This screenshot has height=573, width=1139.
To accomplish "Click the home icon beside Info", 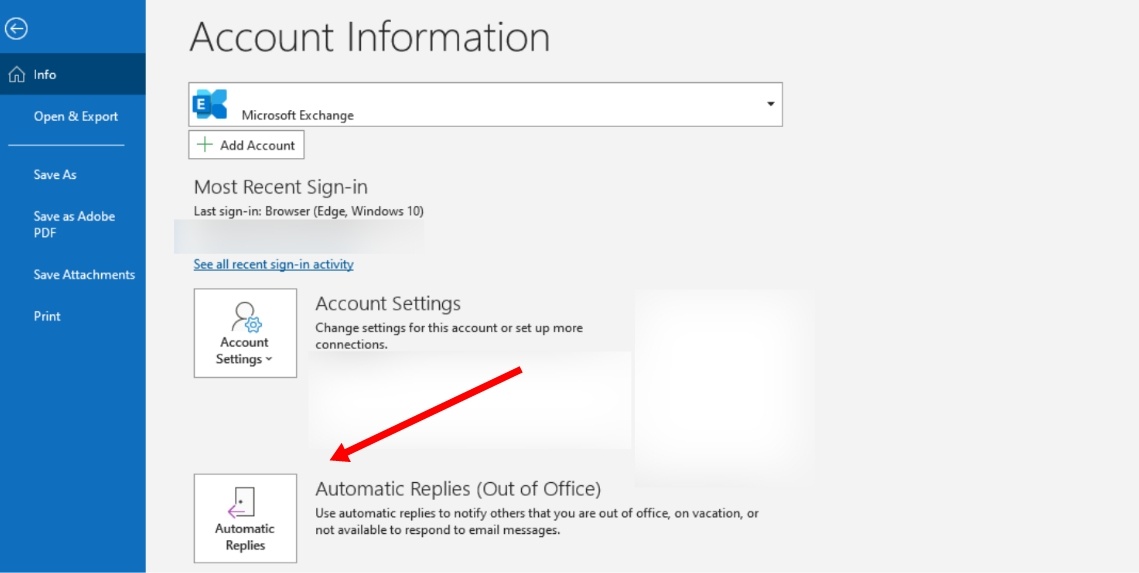I will point(16,75).
